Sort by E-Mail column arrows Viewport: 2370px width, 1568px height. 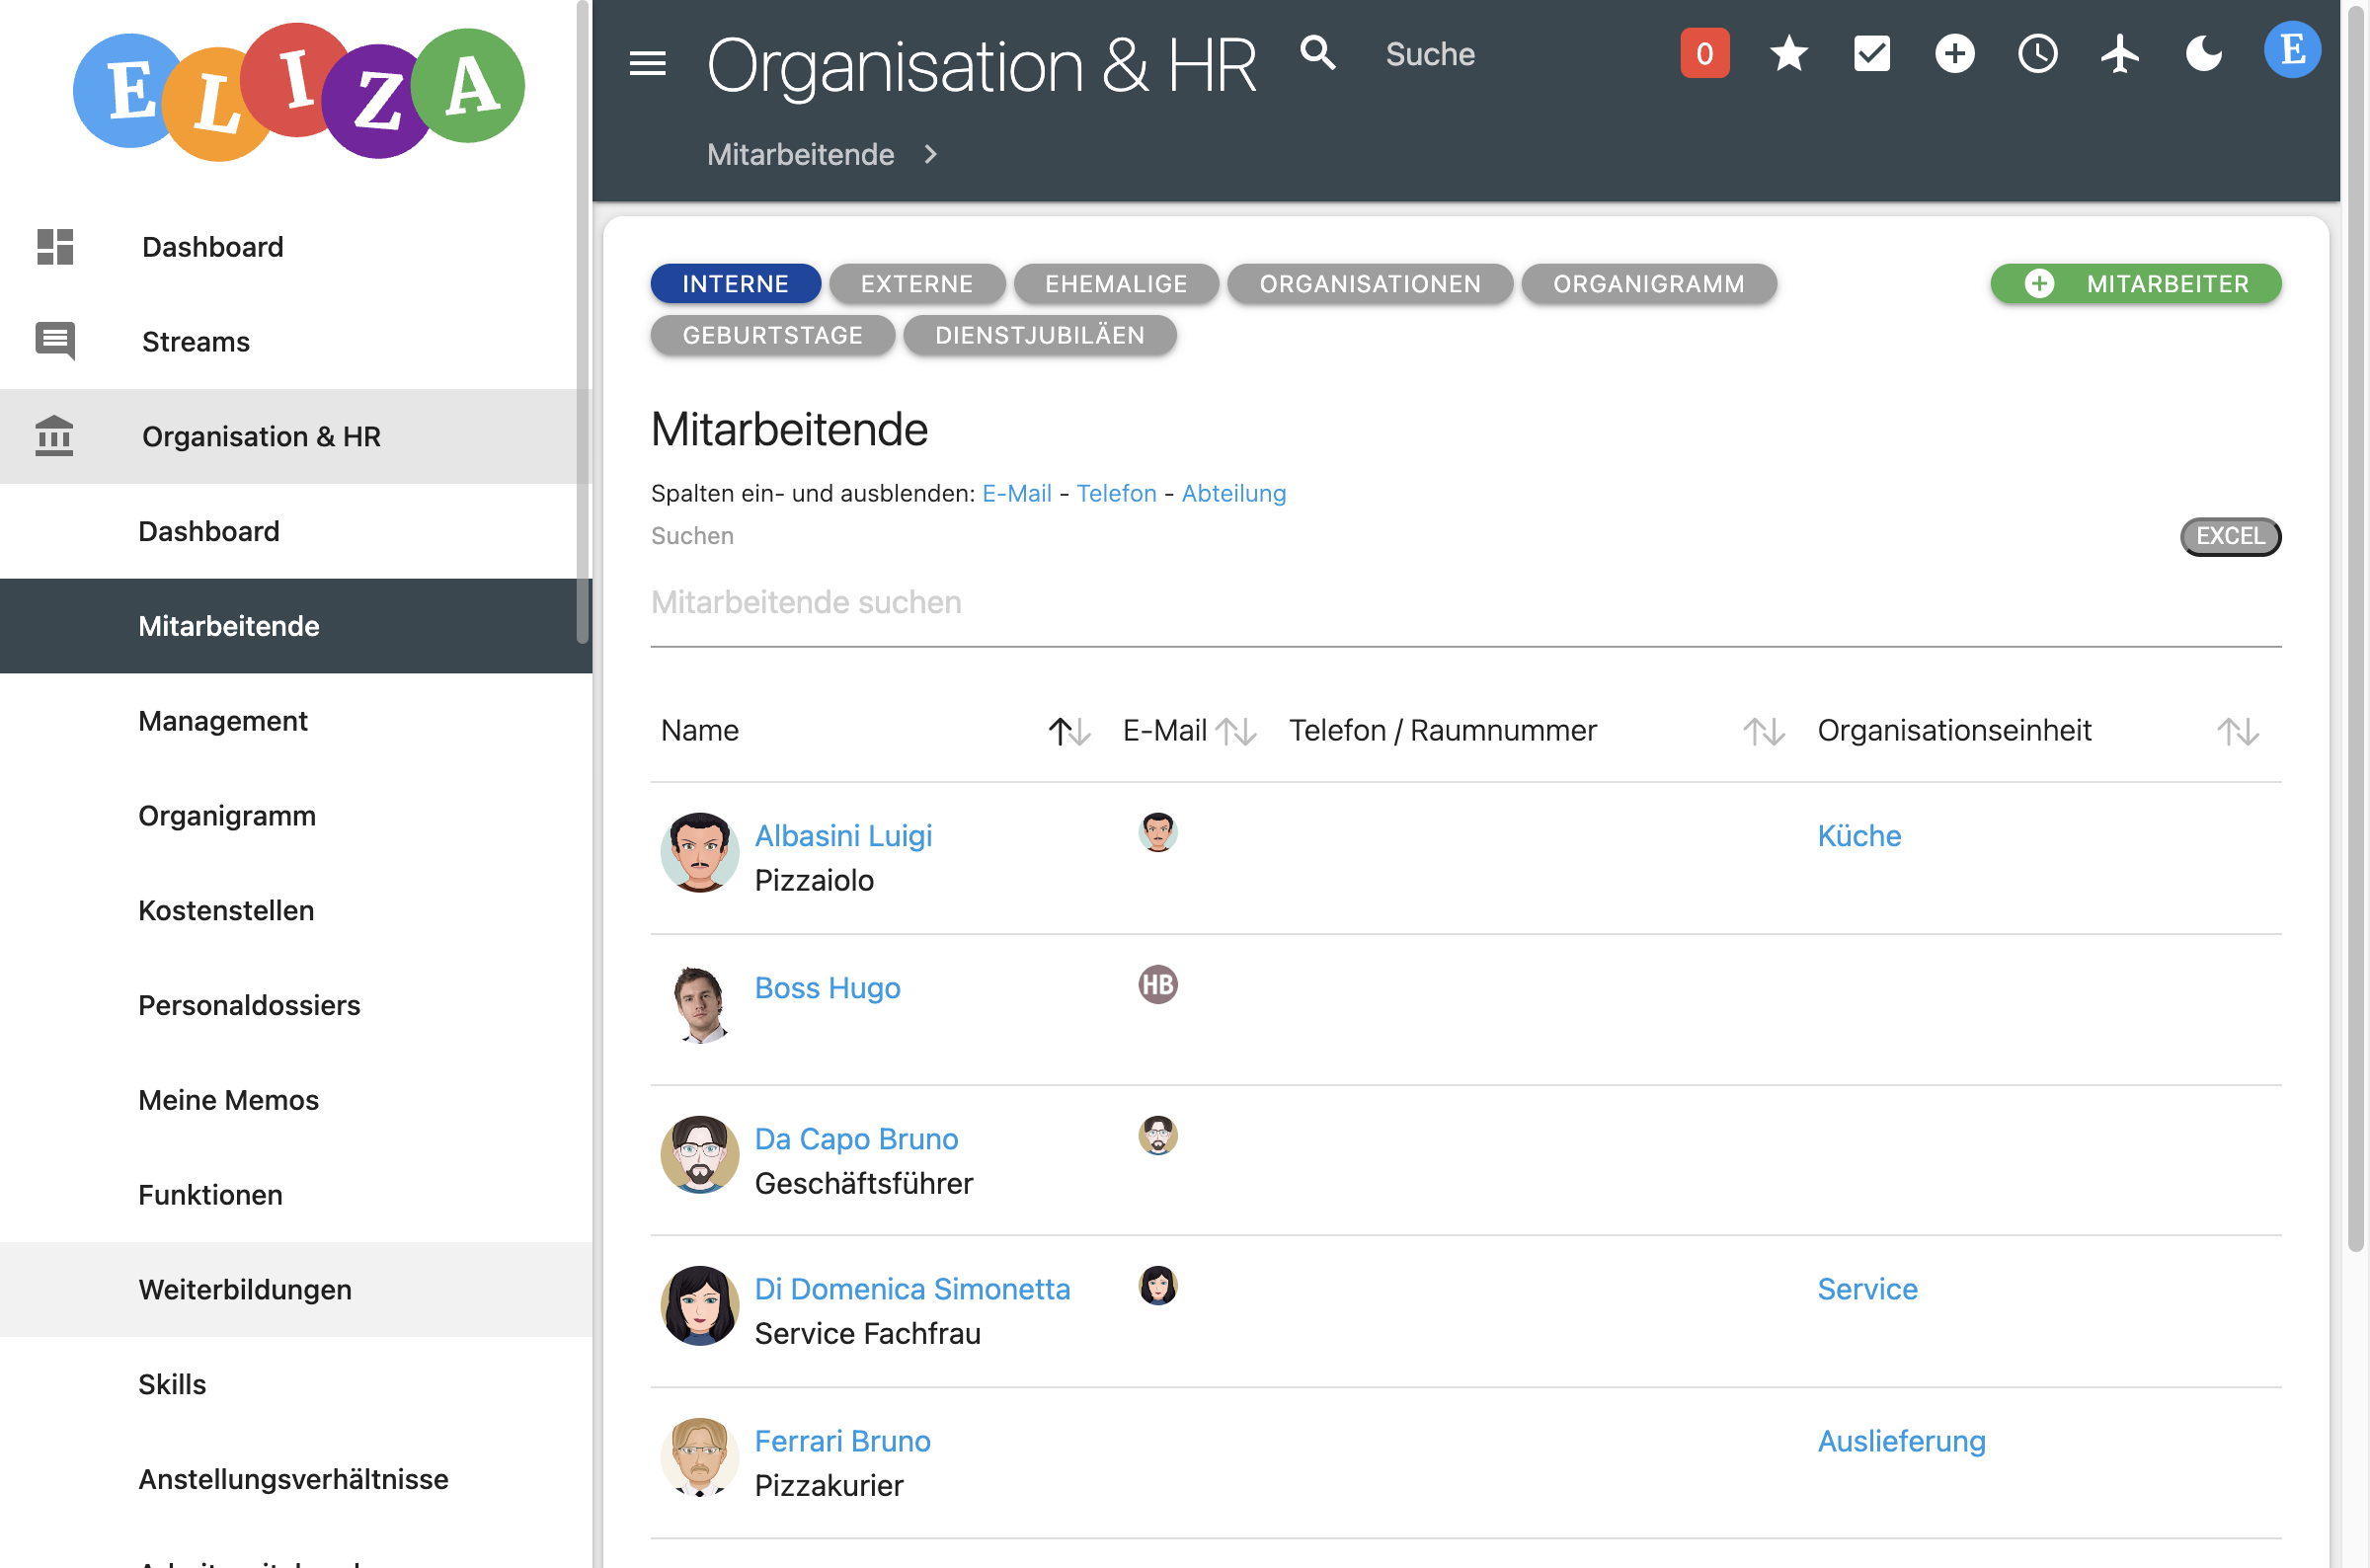pyautogui.click(x=1235, y=732)
